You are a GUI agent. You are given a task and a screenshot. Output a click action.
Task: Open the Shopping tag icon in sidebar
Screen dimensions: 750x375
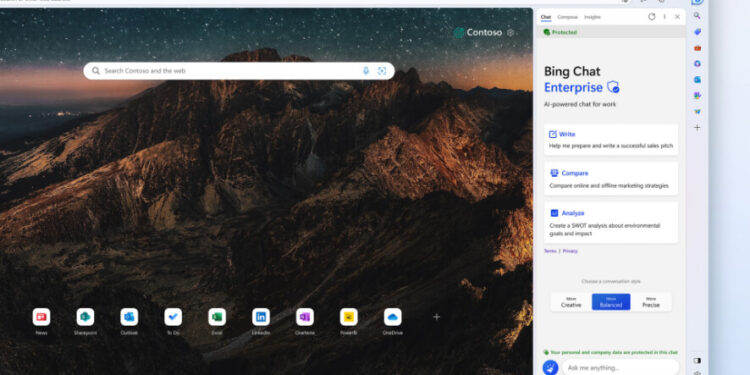tap(697, 32)
